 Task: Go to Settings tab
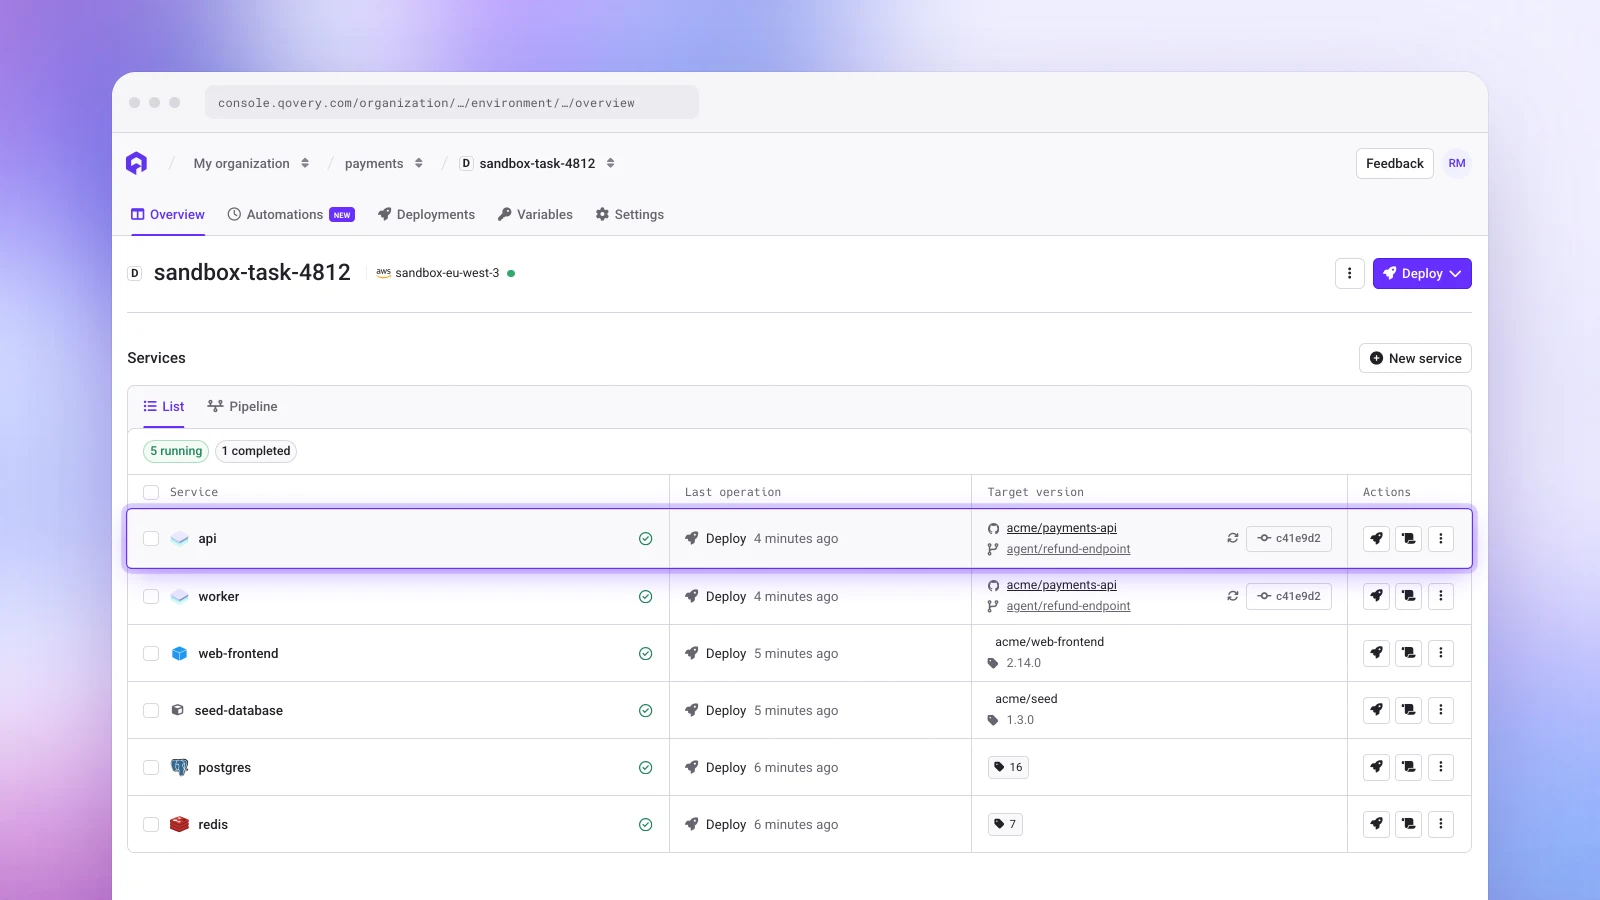coord(630,214)
